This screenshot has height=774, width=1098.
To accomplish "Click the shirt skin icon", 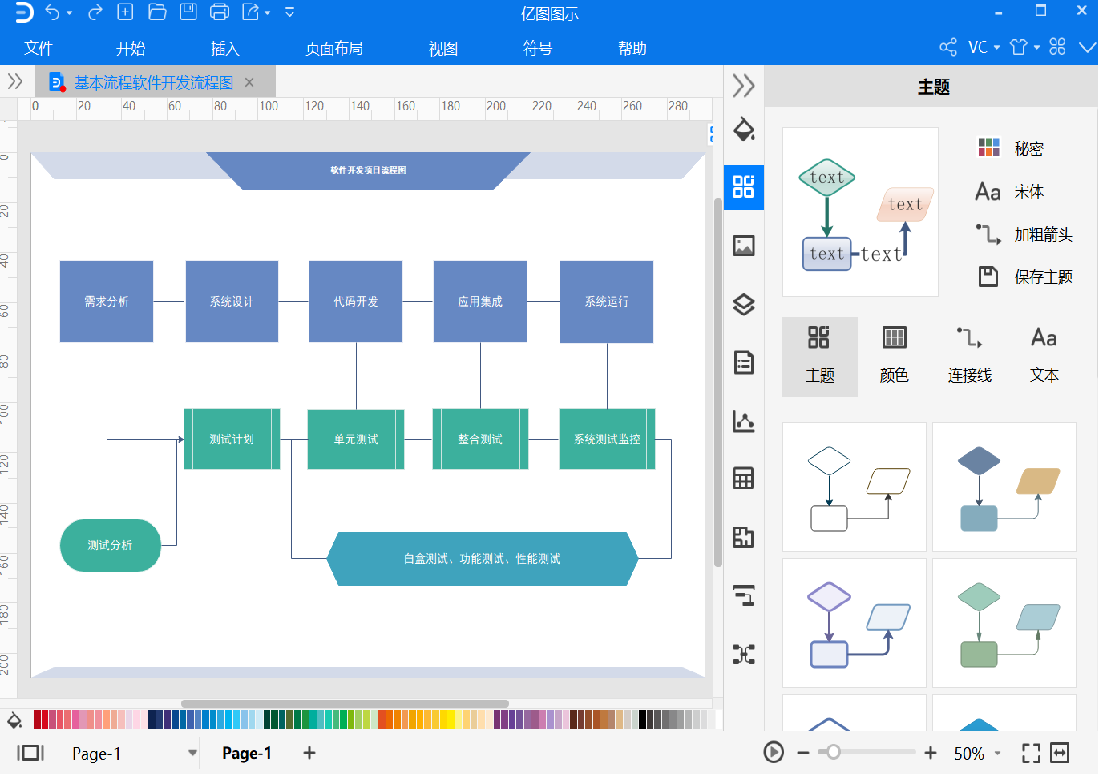I will pyautogui.click(x=1018, y=48).
